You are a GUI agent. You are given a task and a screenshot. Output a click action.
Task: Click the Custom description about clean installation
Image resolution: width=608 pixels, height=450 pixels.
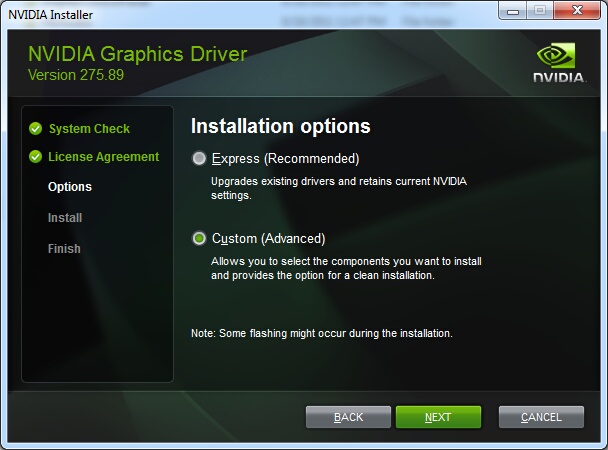[x=346, y=268]
